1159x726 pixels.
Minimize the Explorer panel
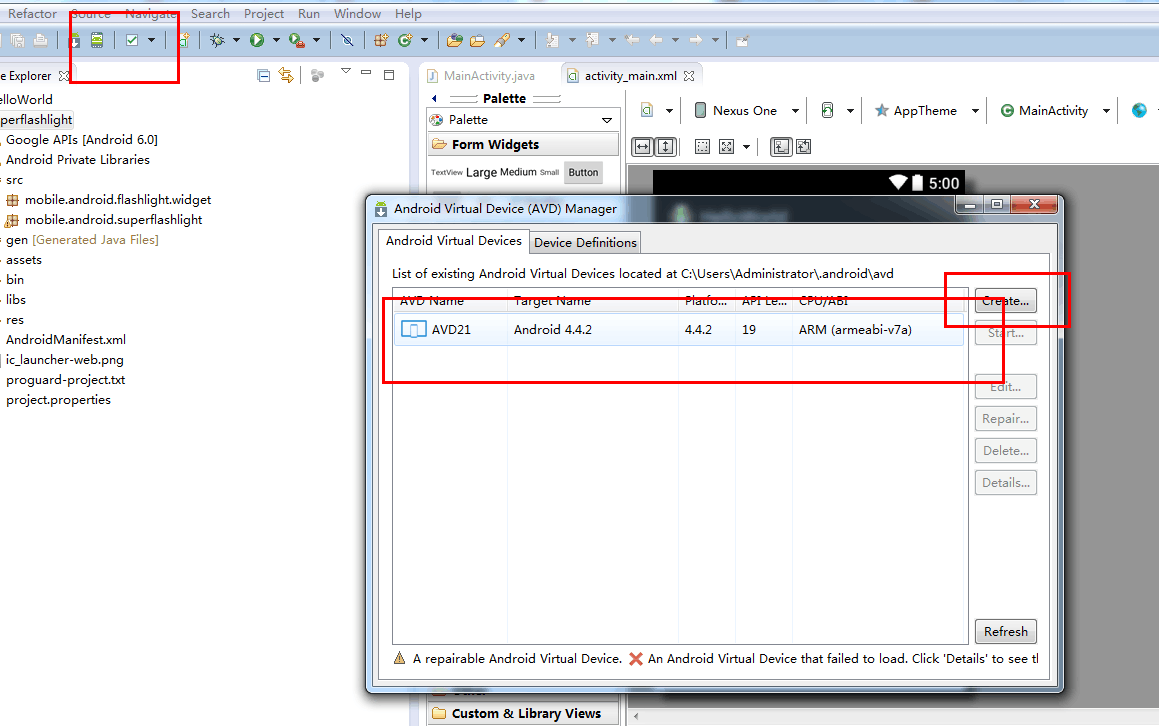(366, 72)
